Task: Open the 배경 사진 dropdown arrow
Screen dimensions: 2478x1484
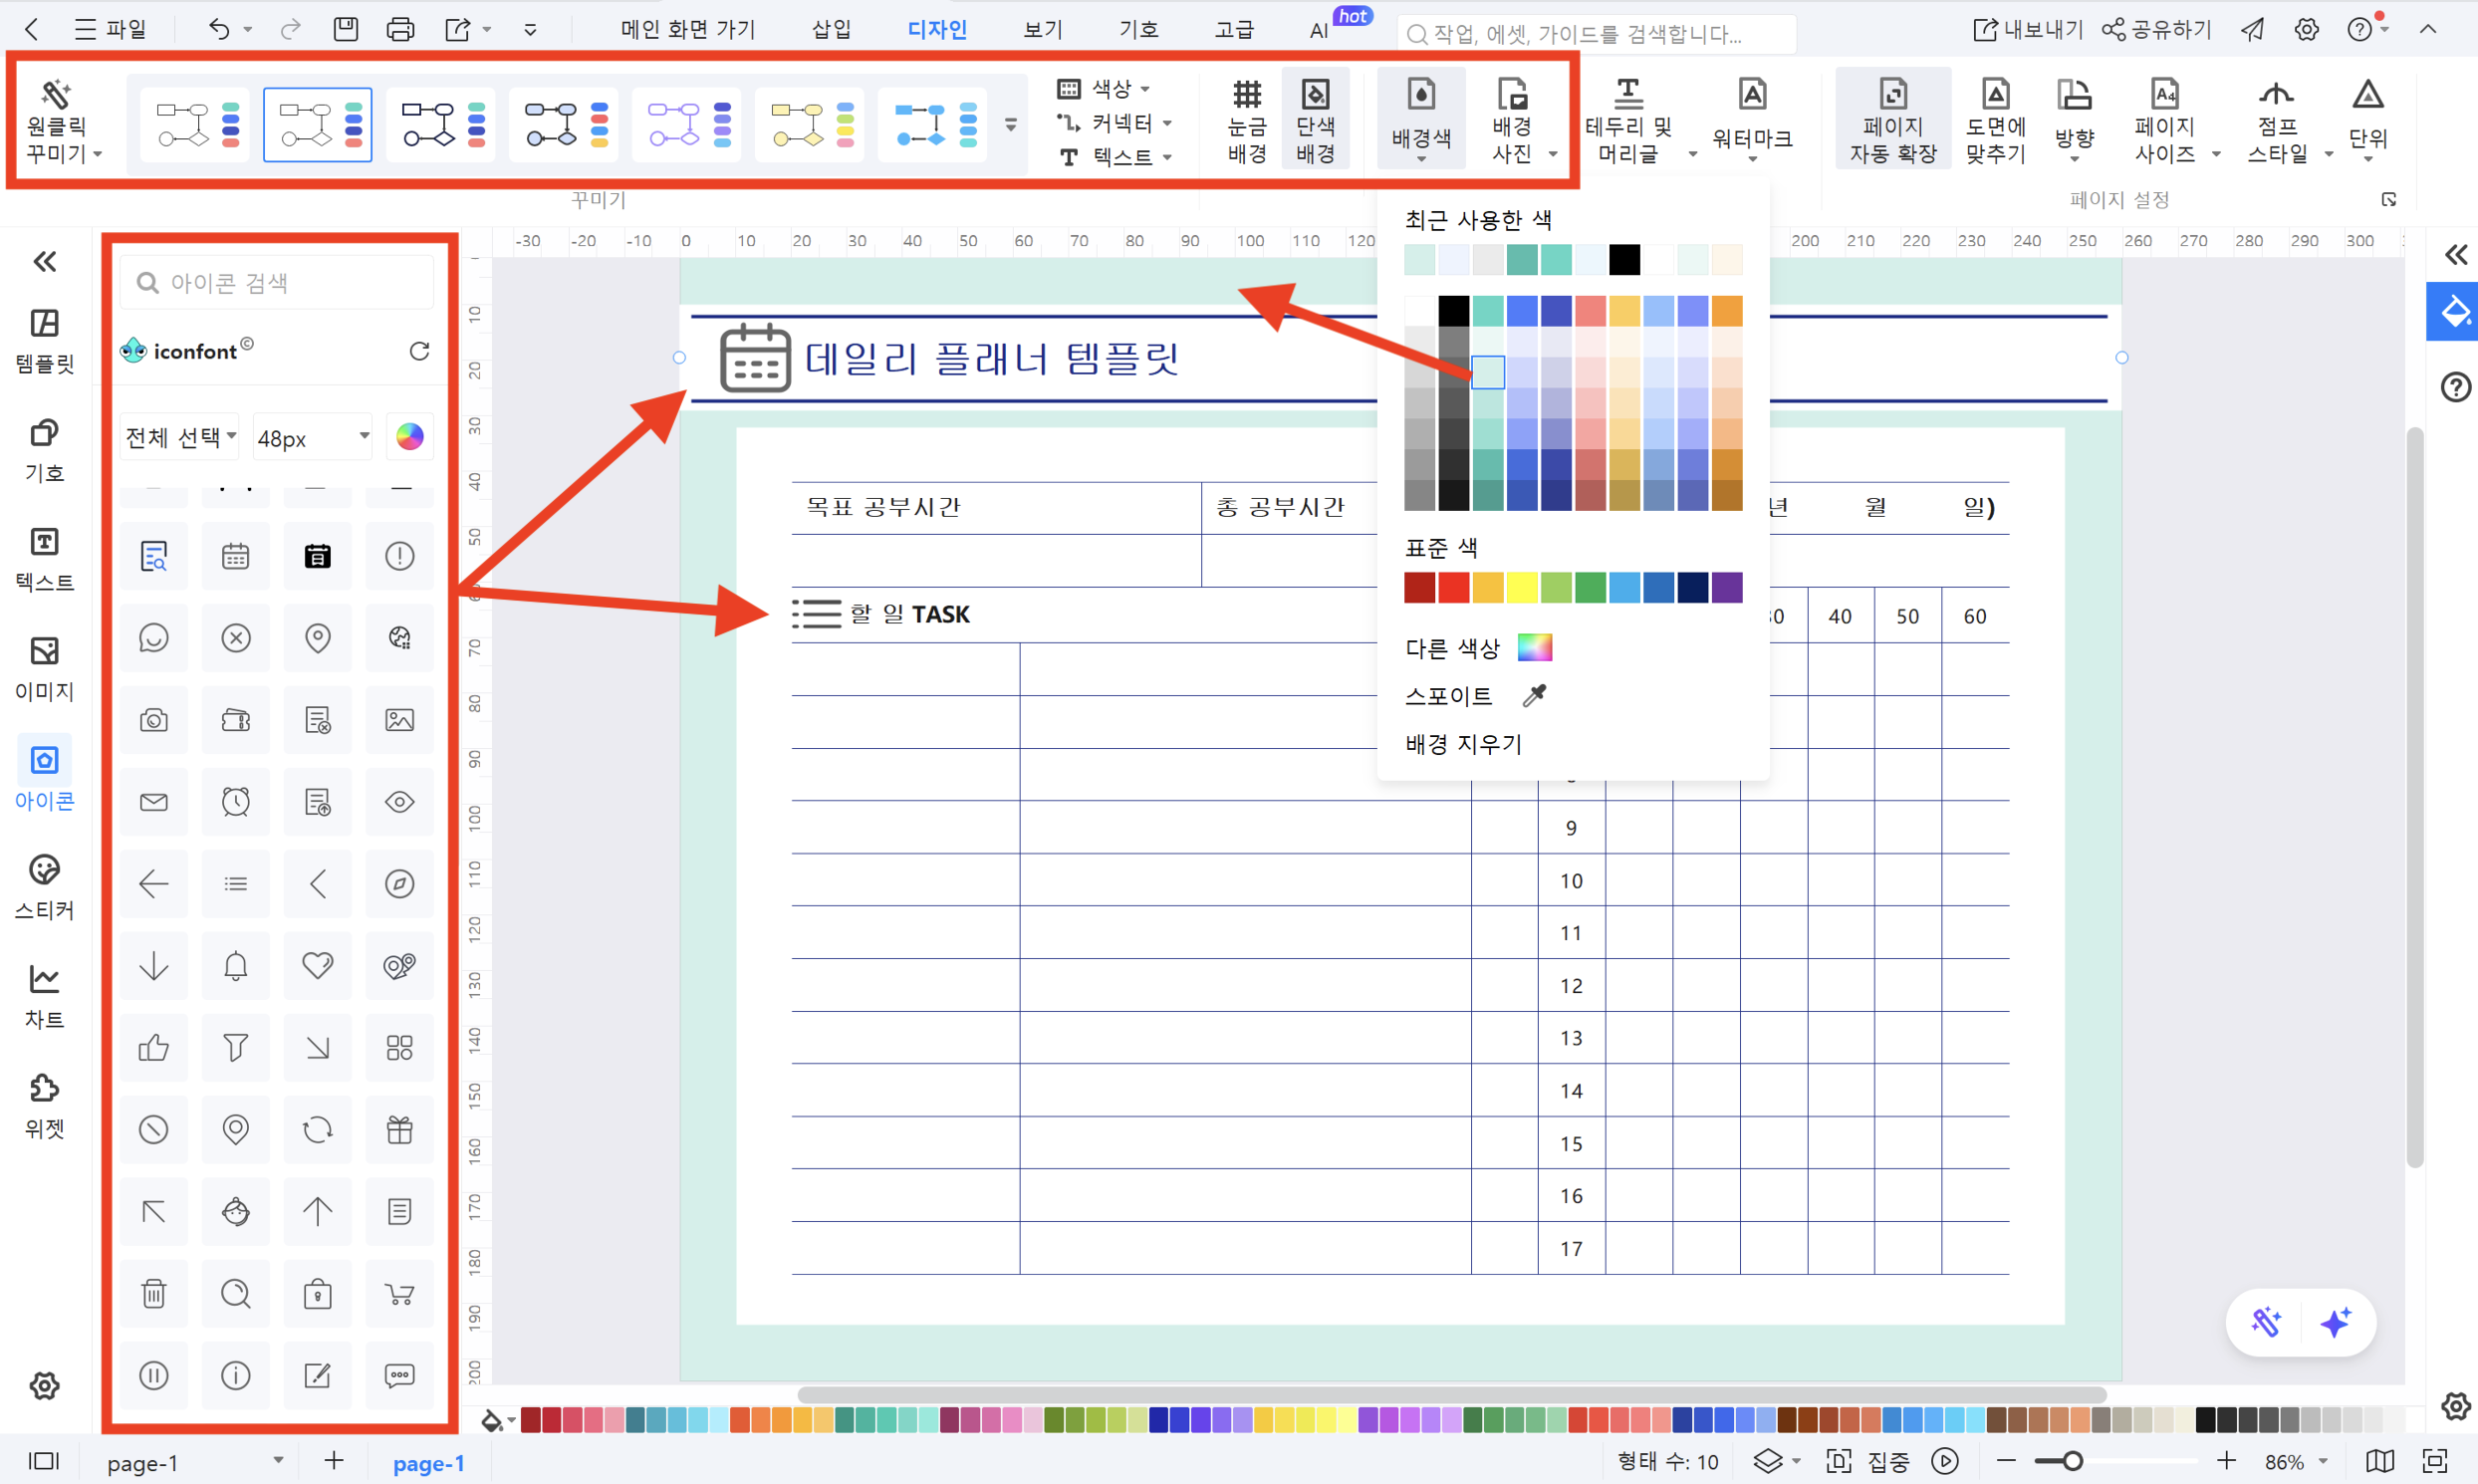Action: tap(1552, 155)
